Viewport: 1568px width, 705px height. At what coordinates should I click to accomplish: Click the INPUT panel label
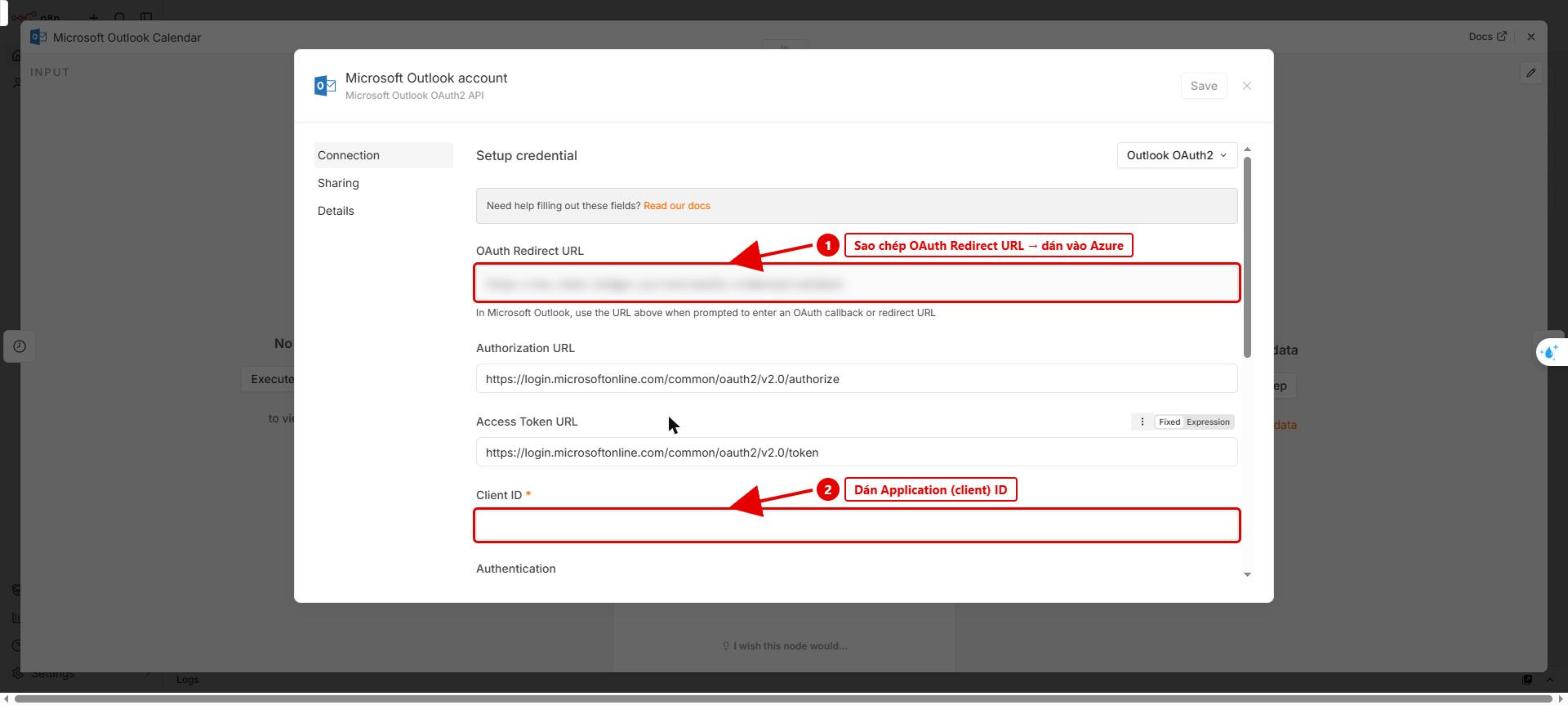point(50,72)
